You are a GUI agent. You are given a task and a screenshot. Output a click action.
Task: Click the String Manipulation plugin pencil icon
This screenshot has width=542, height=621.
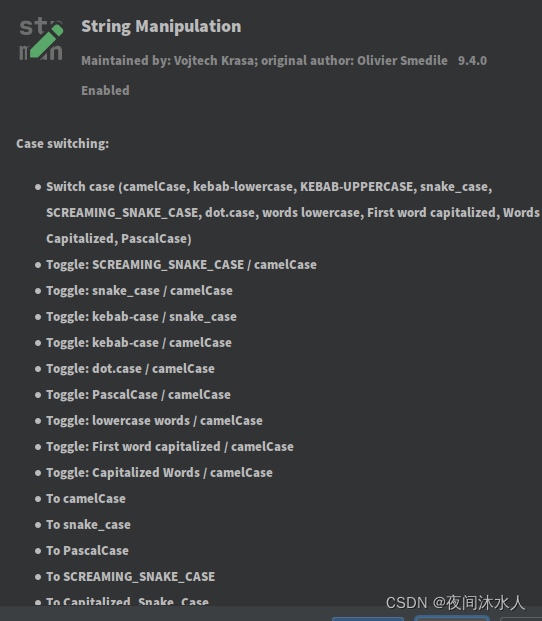[x=41, y=39]
